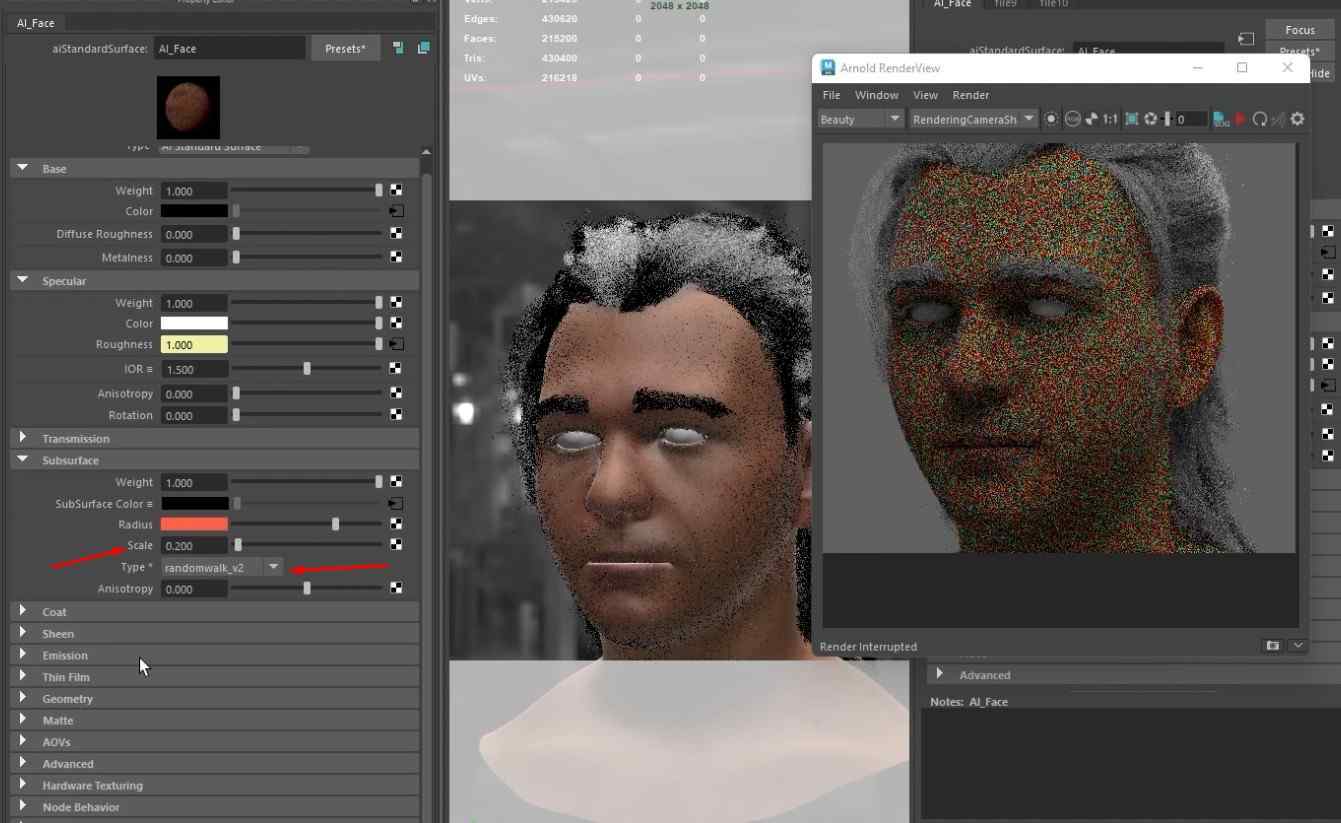Viewport: 1341px width, 823px height.
Task: Expand the Emission section
Action: (x=22, y=655)
